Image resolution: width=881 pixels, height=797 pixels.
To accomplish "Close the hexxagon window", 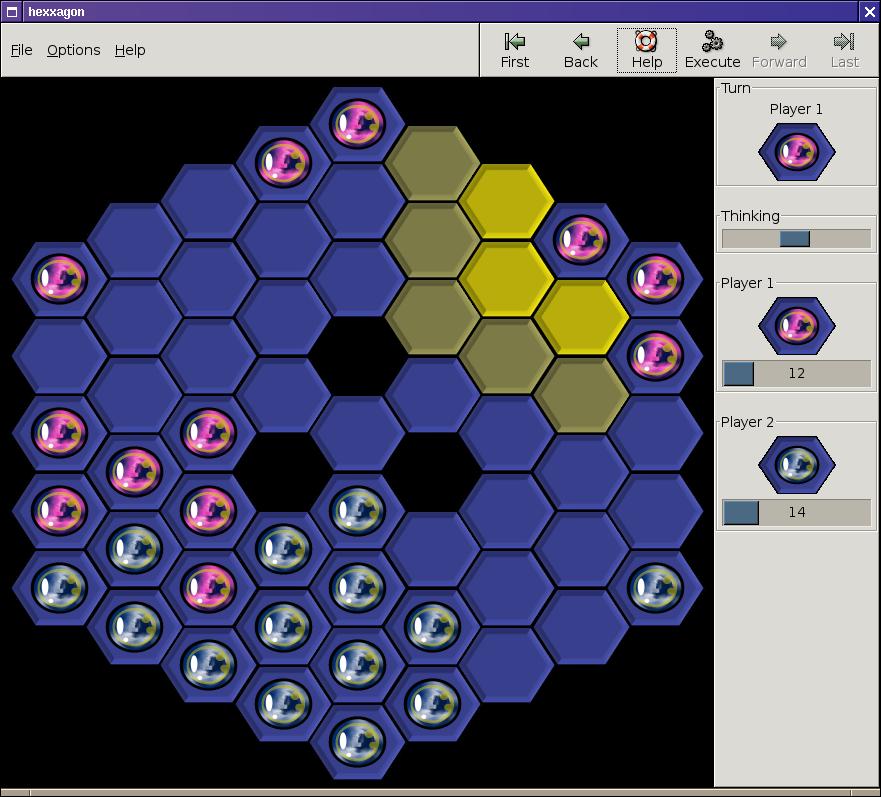I will pos(869,11).
